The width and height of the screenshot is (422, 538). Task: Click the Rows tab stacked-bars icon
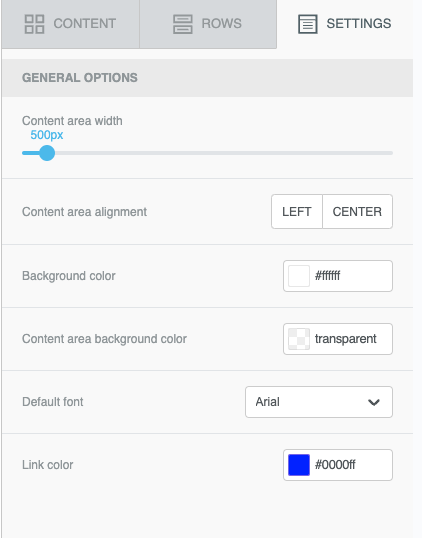183,24
